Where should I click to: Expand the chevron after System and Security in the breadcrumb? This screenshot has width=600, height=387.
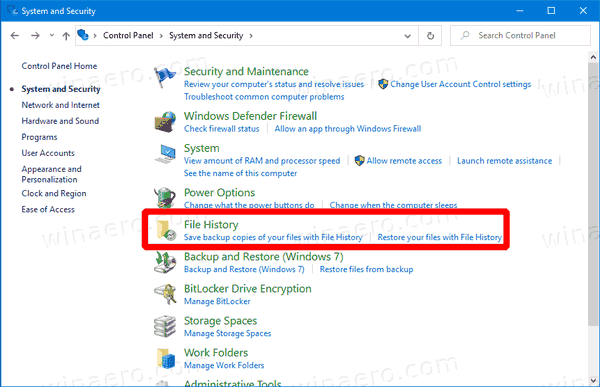tap(251, 36)
